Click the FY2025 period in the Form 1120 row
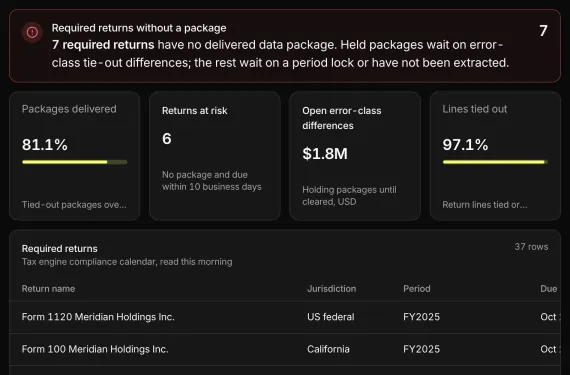Screen dimensions: 570x375 (421, 317)
